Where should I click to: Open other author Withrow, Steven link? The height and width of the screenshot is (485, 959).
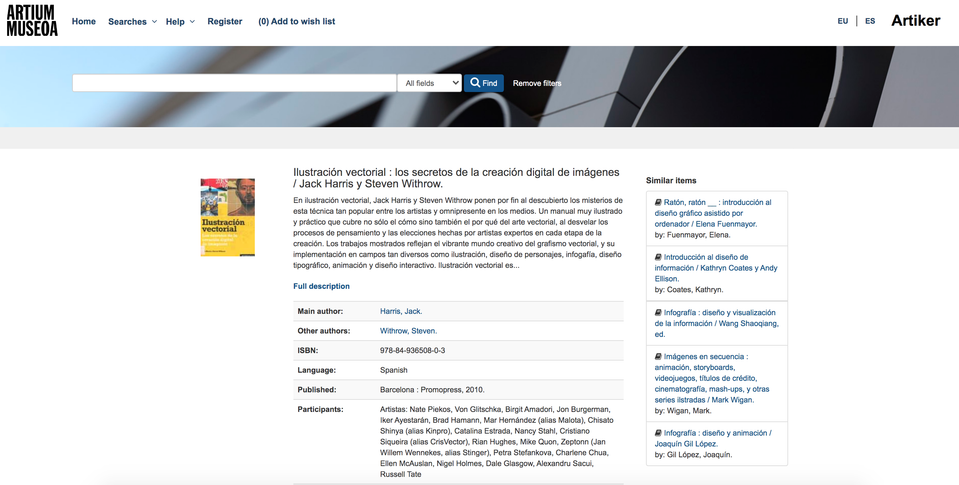tap(409, 331)
